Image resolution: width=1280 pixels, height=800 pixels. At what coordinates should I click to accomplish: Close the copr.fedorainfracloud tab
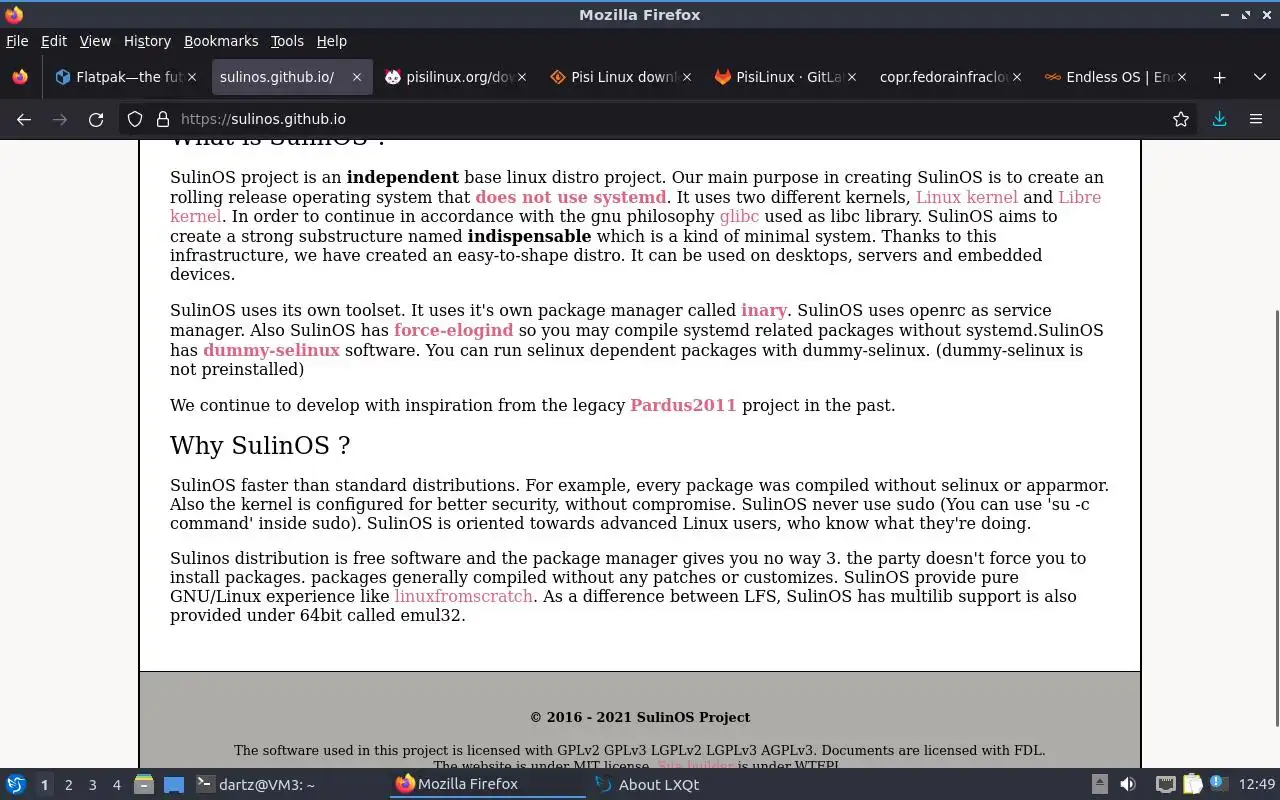click(1016, 77)
